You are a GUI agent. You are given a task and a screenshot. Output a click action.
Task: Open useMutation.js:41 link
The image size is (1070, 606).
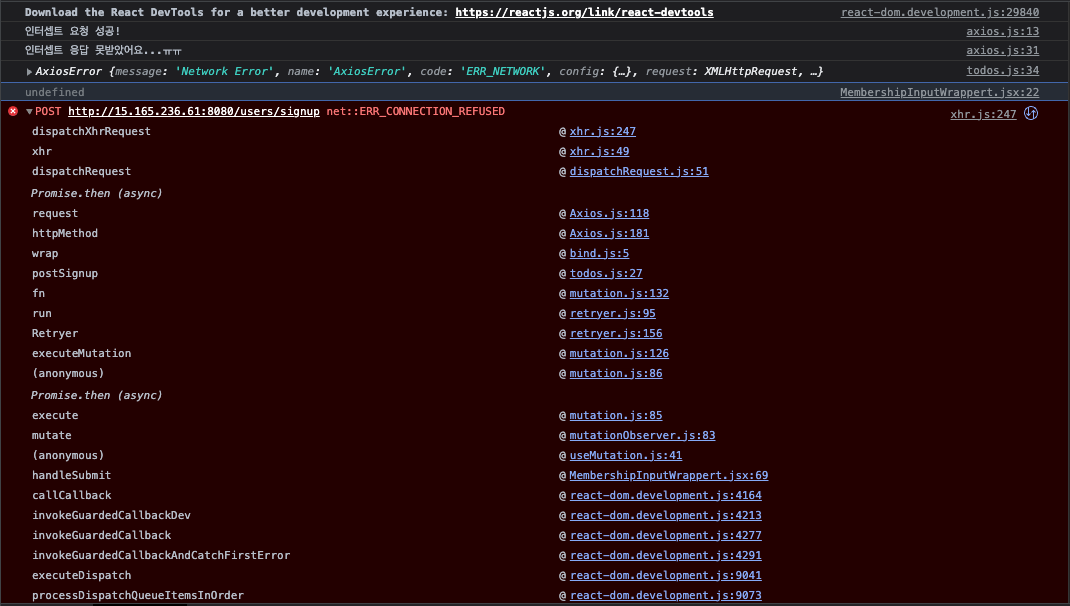[x=626, y=455]
